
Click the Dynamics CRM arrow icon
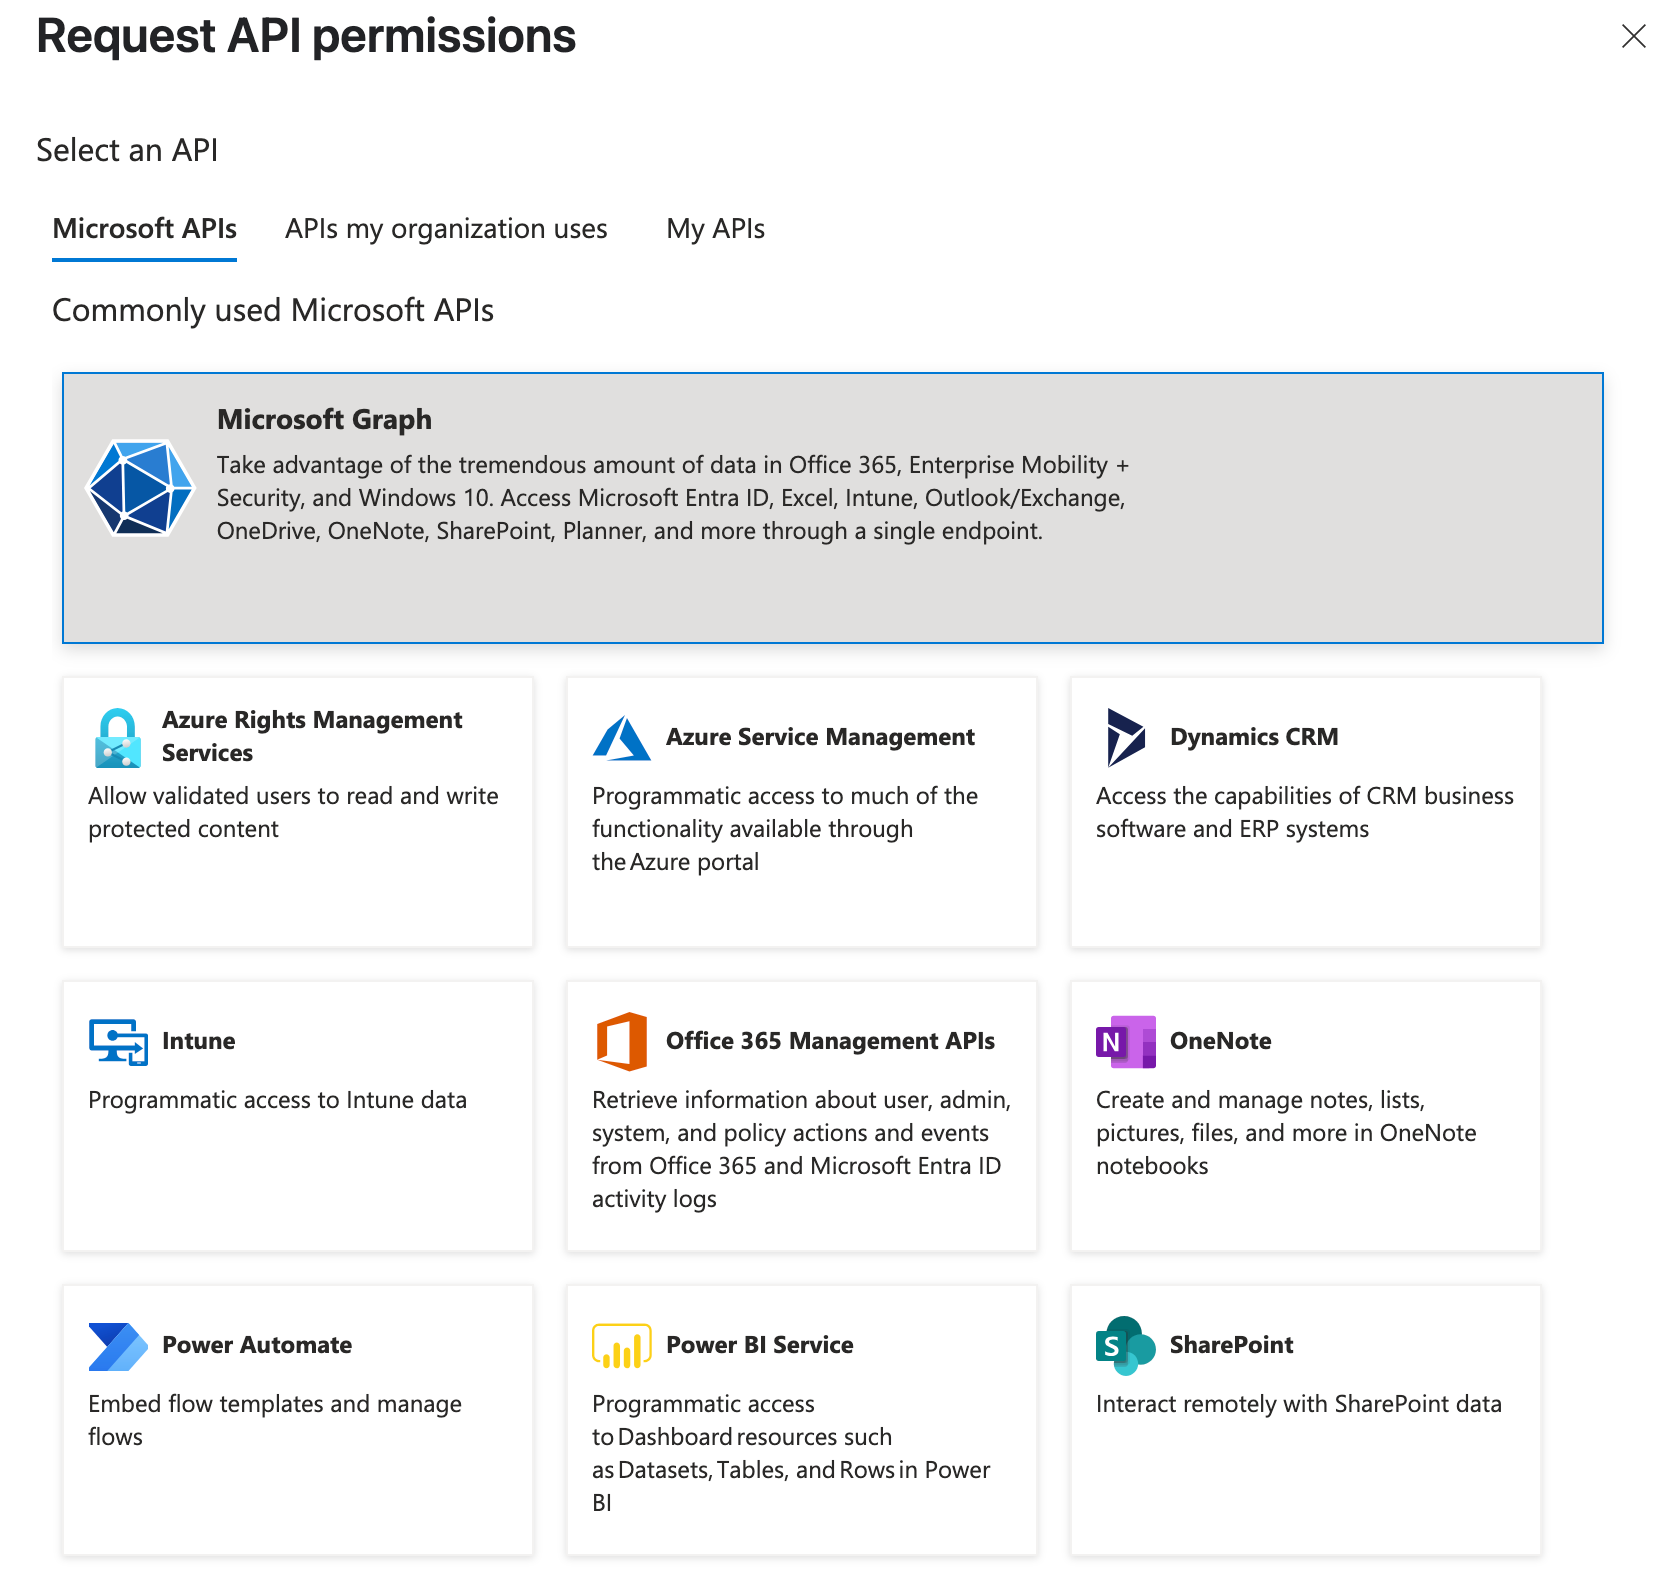(1126, 737)
